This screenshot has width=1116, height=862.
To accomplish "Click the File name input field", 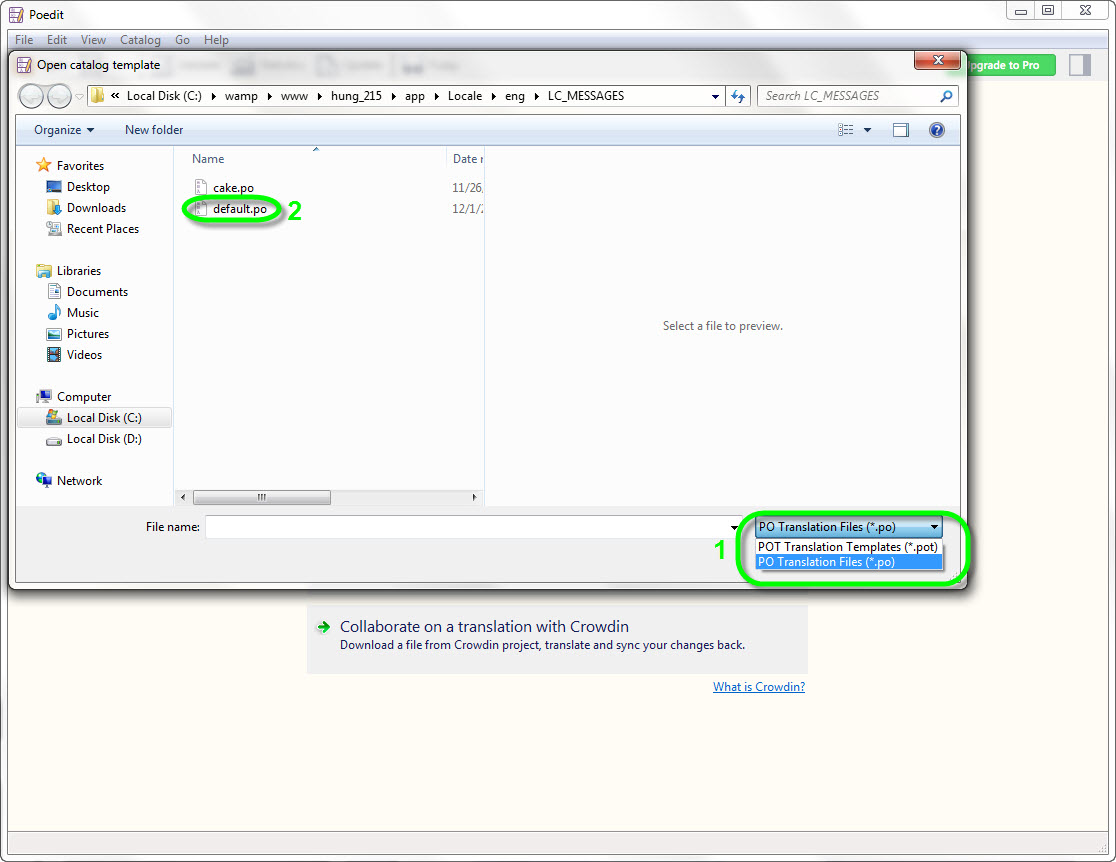I will [467, 527].
